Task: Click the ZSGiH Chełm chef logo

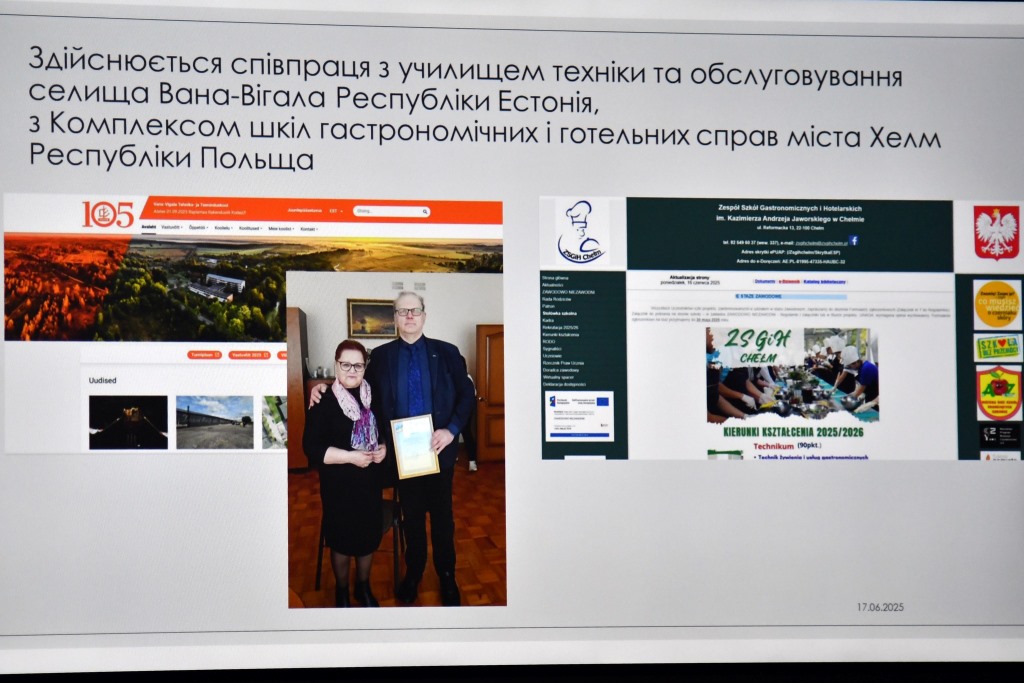Action: [x=581, y=233]
